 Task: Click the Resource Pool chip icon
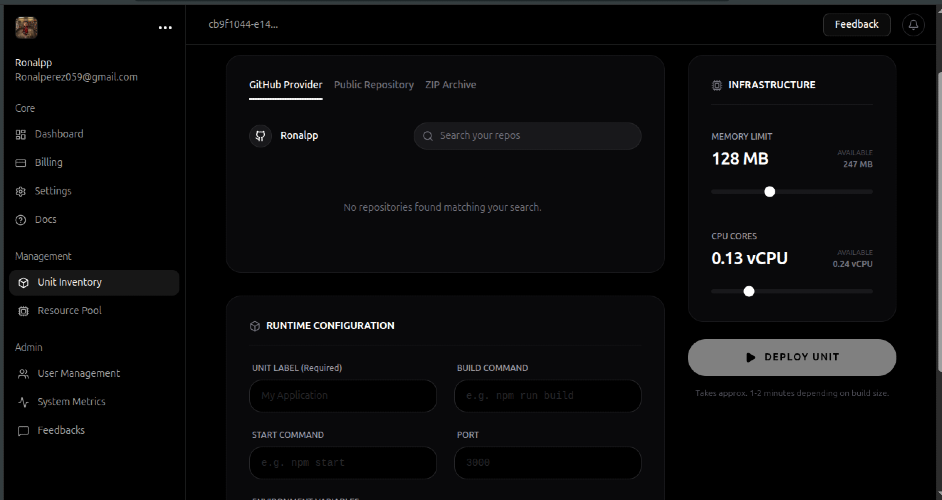24,311
